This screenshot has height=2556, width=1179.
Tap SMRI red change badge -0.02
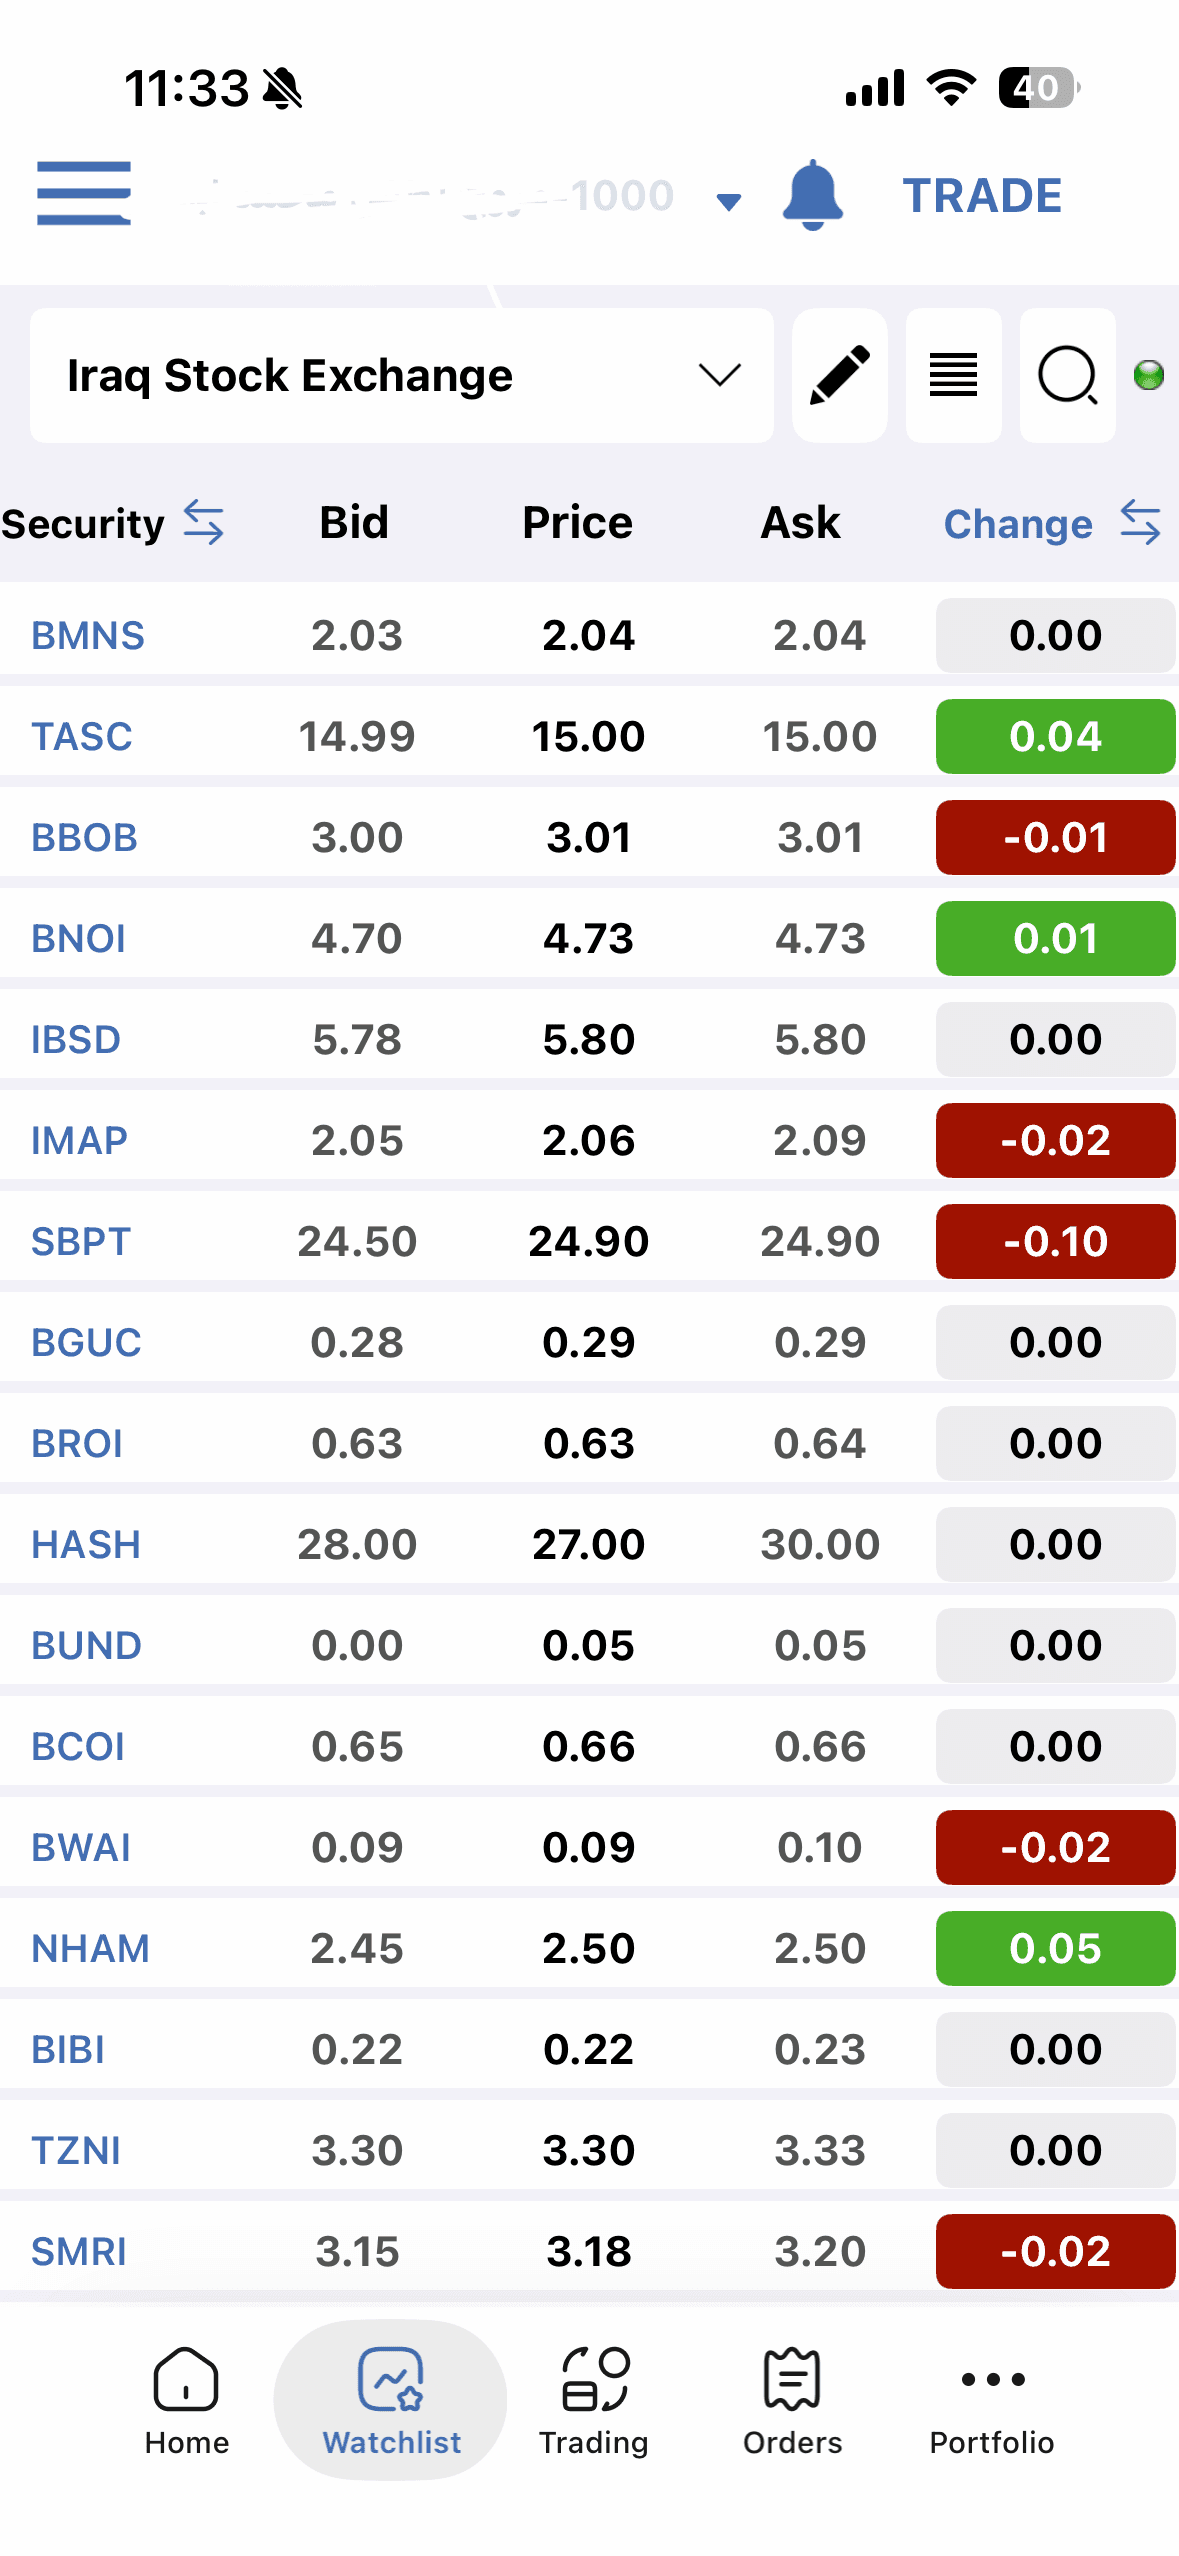tap(1055, 2251)
